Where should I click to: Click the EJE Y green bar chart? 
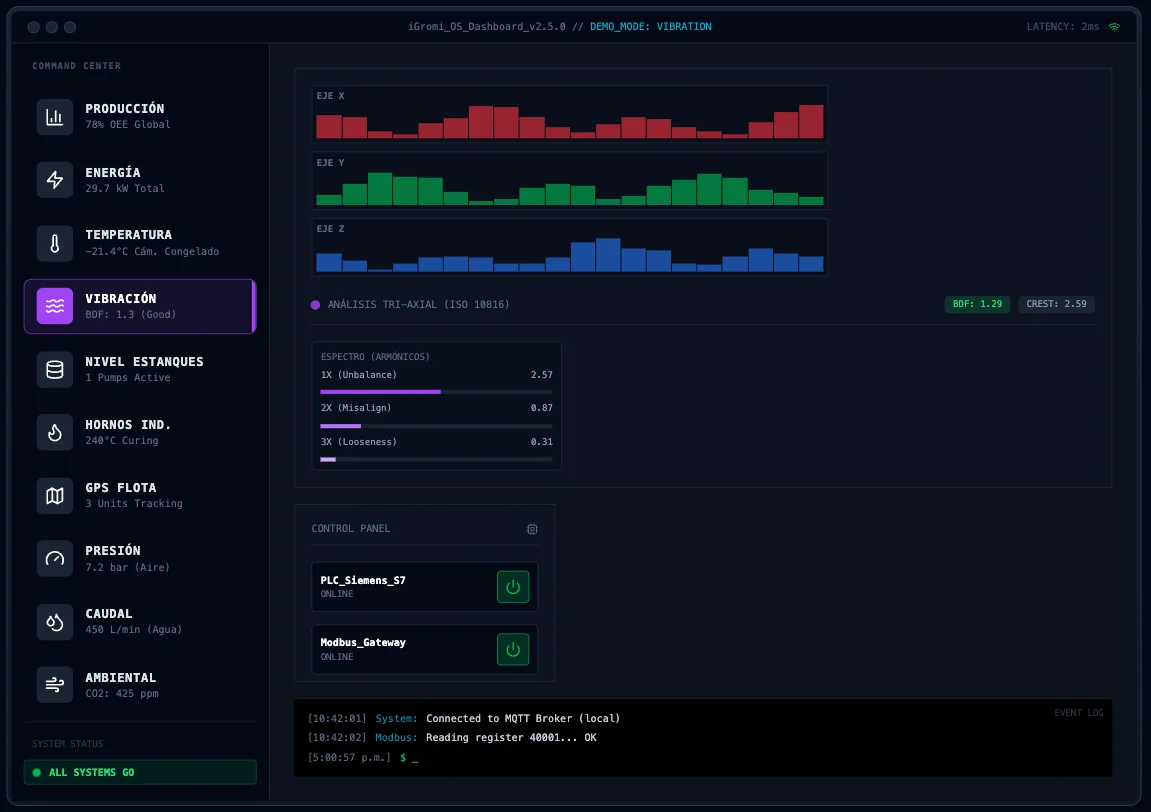point(570,181)
